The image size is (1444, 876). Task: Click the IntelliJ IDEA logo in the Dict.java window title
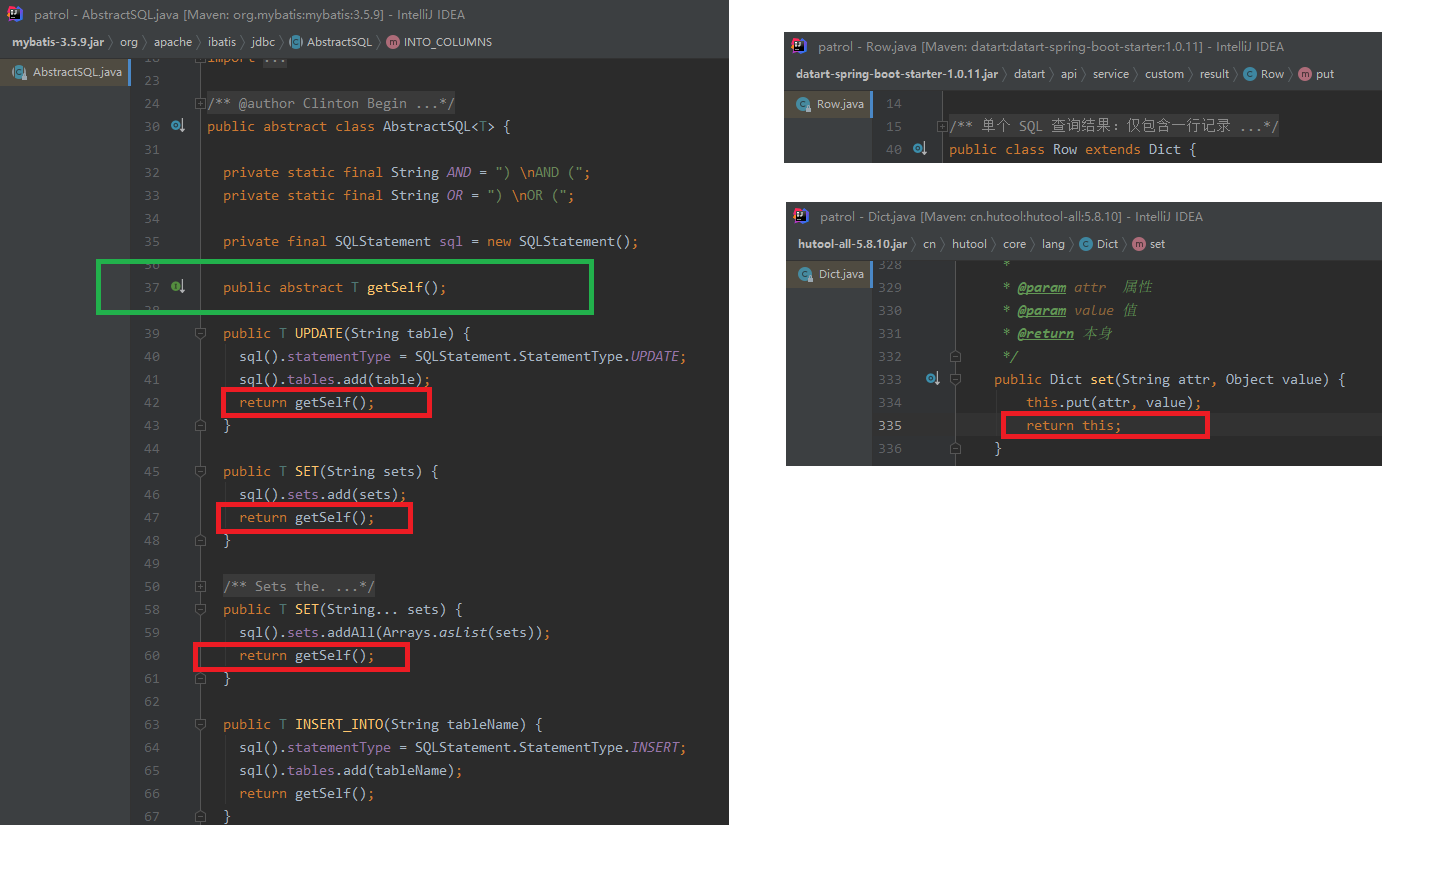[x=801, y=216]
